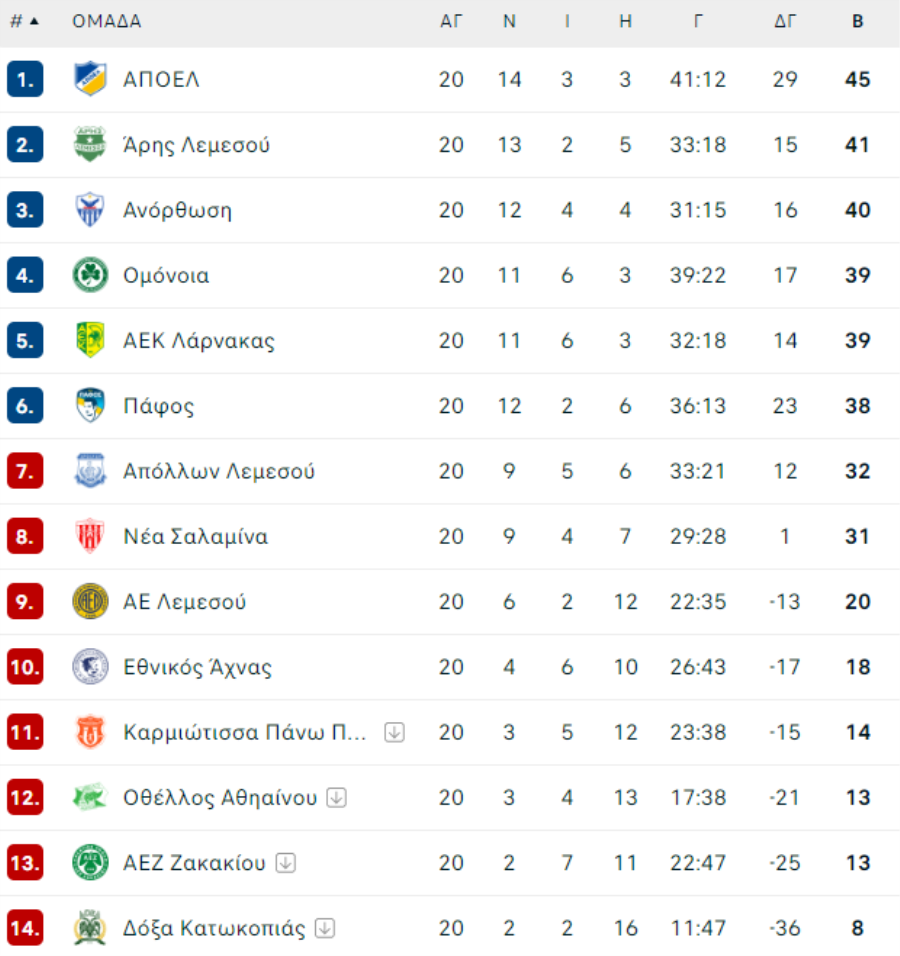This screenshot has height=956, width=900.
Task: Open Άρης Λεμεσού club logo
Action: tap(90, 144)
